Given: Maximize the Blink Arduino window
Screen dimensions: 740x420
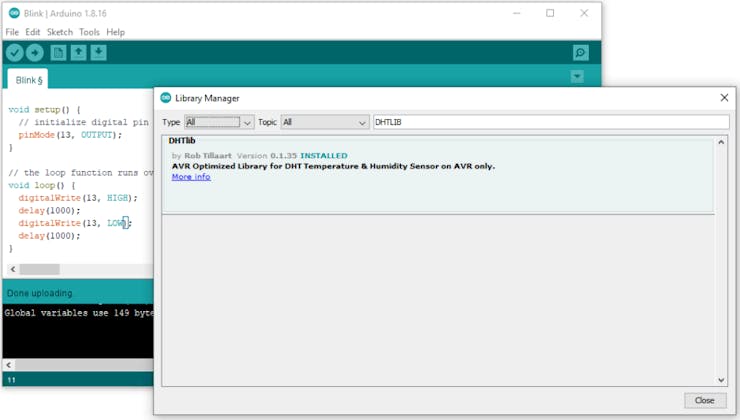Looking at the screenshot, I should [x=550, y=13].
